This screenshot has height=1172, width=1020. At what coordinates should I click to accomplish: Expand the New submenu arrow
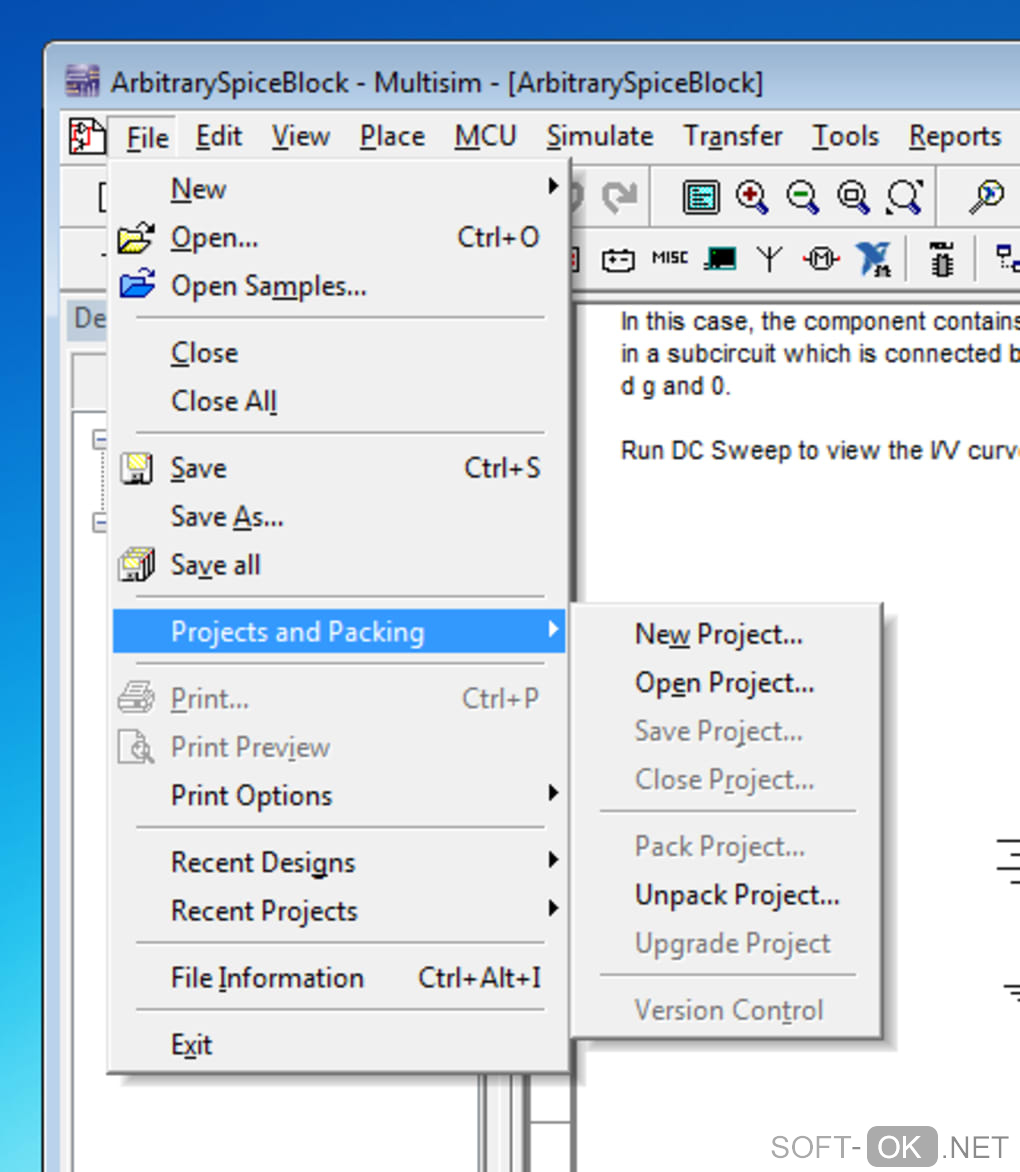tap(553, 185)
